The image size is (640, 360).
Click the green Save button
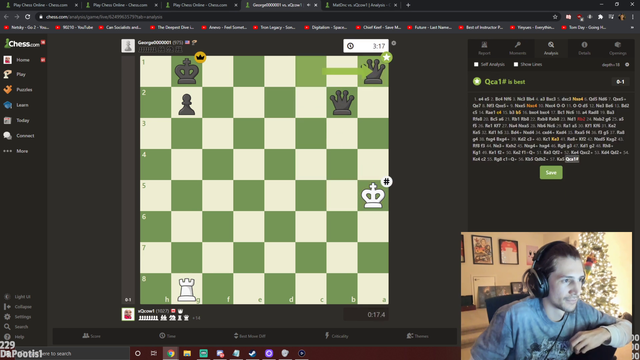tap(551, 173)
